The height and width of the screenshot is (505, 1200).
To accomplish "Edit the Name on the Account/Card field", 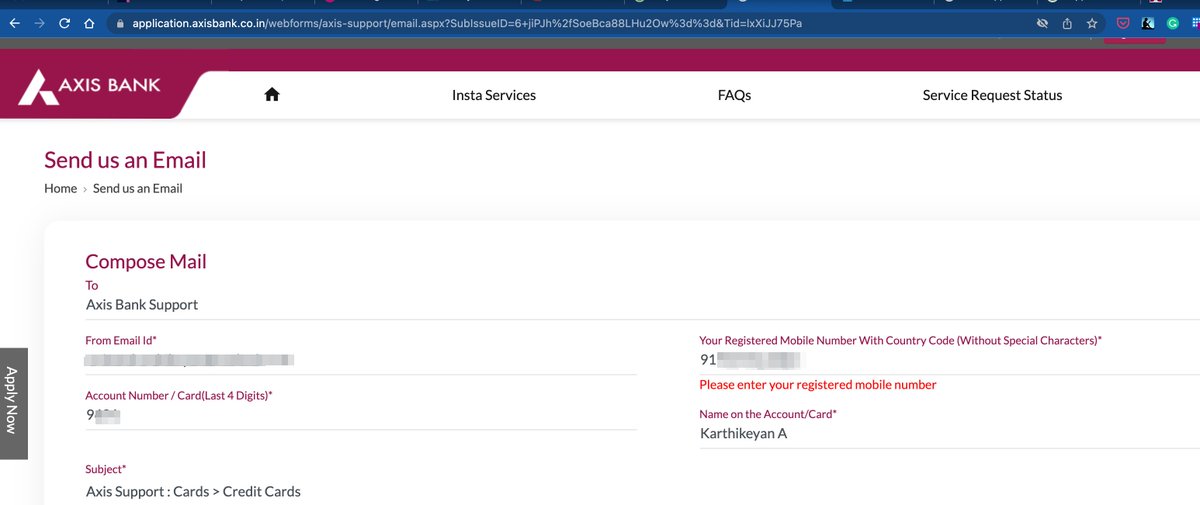I will (949, 433).
